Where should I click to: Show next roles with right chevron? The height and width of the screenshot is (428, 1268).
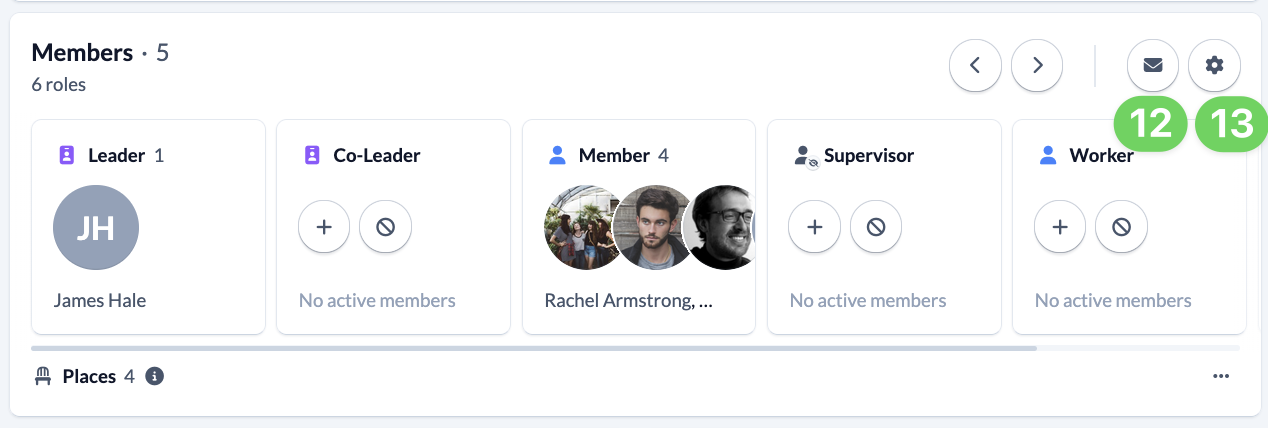[x=1037, y=66]
